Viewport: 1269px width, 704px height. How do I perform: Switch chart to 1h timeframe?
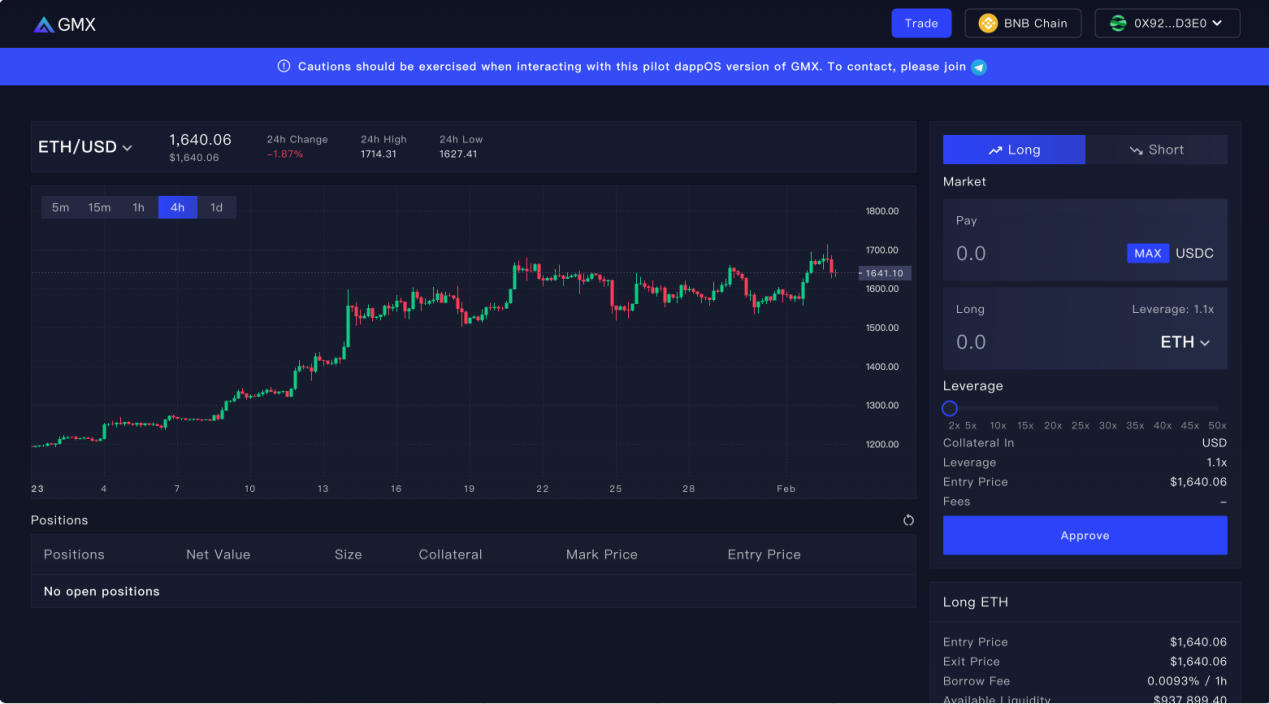(x=138, y=207)
